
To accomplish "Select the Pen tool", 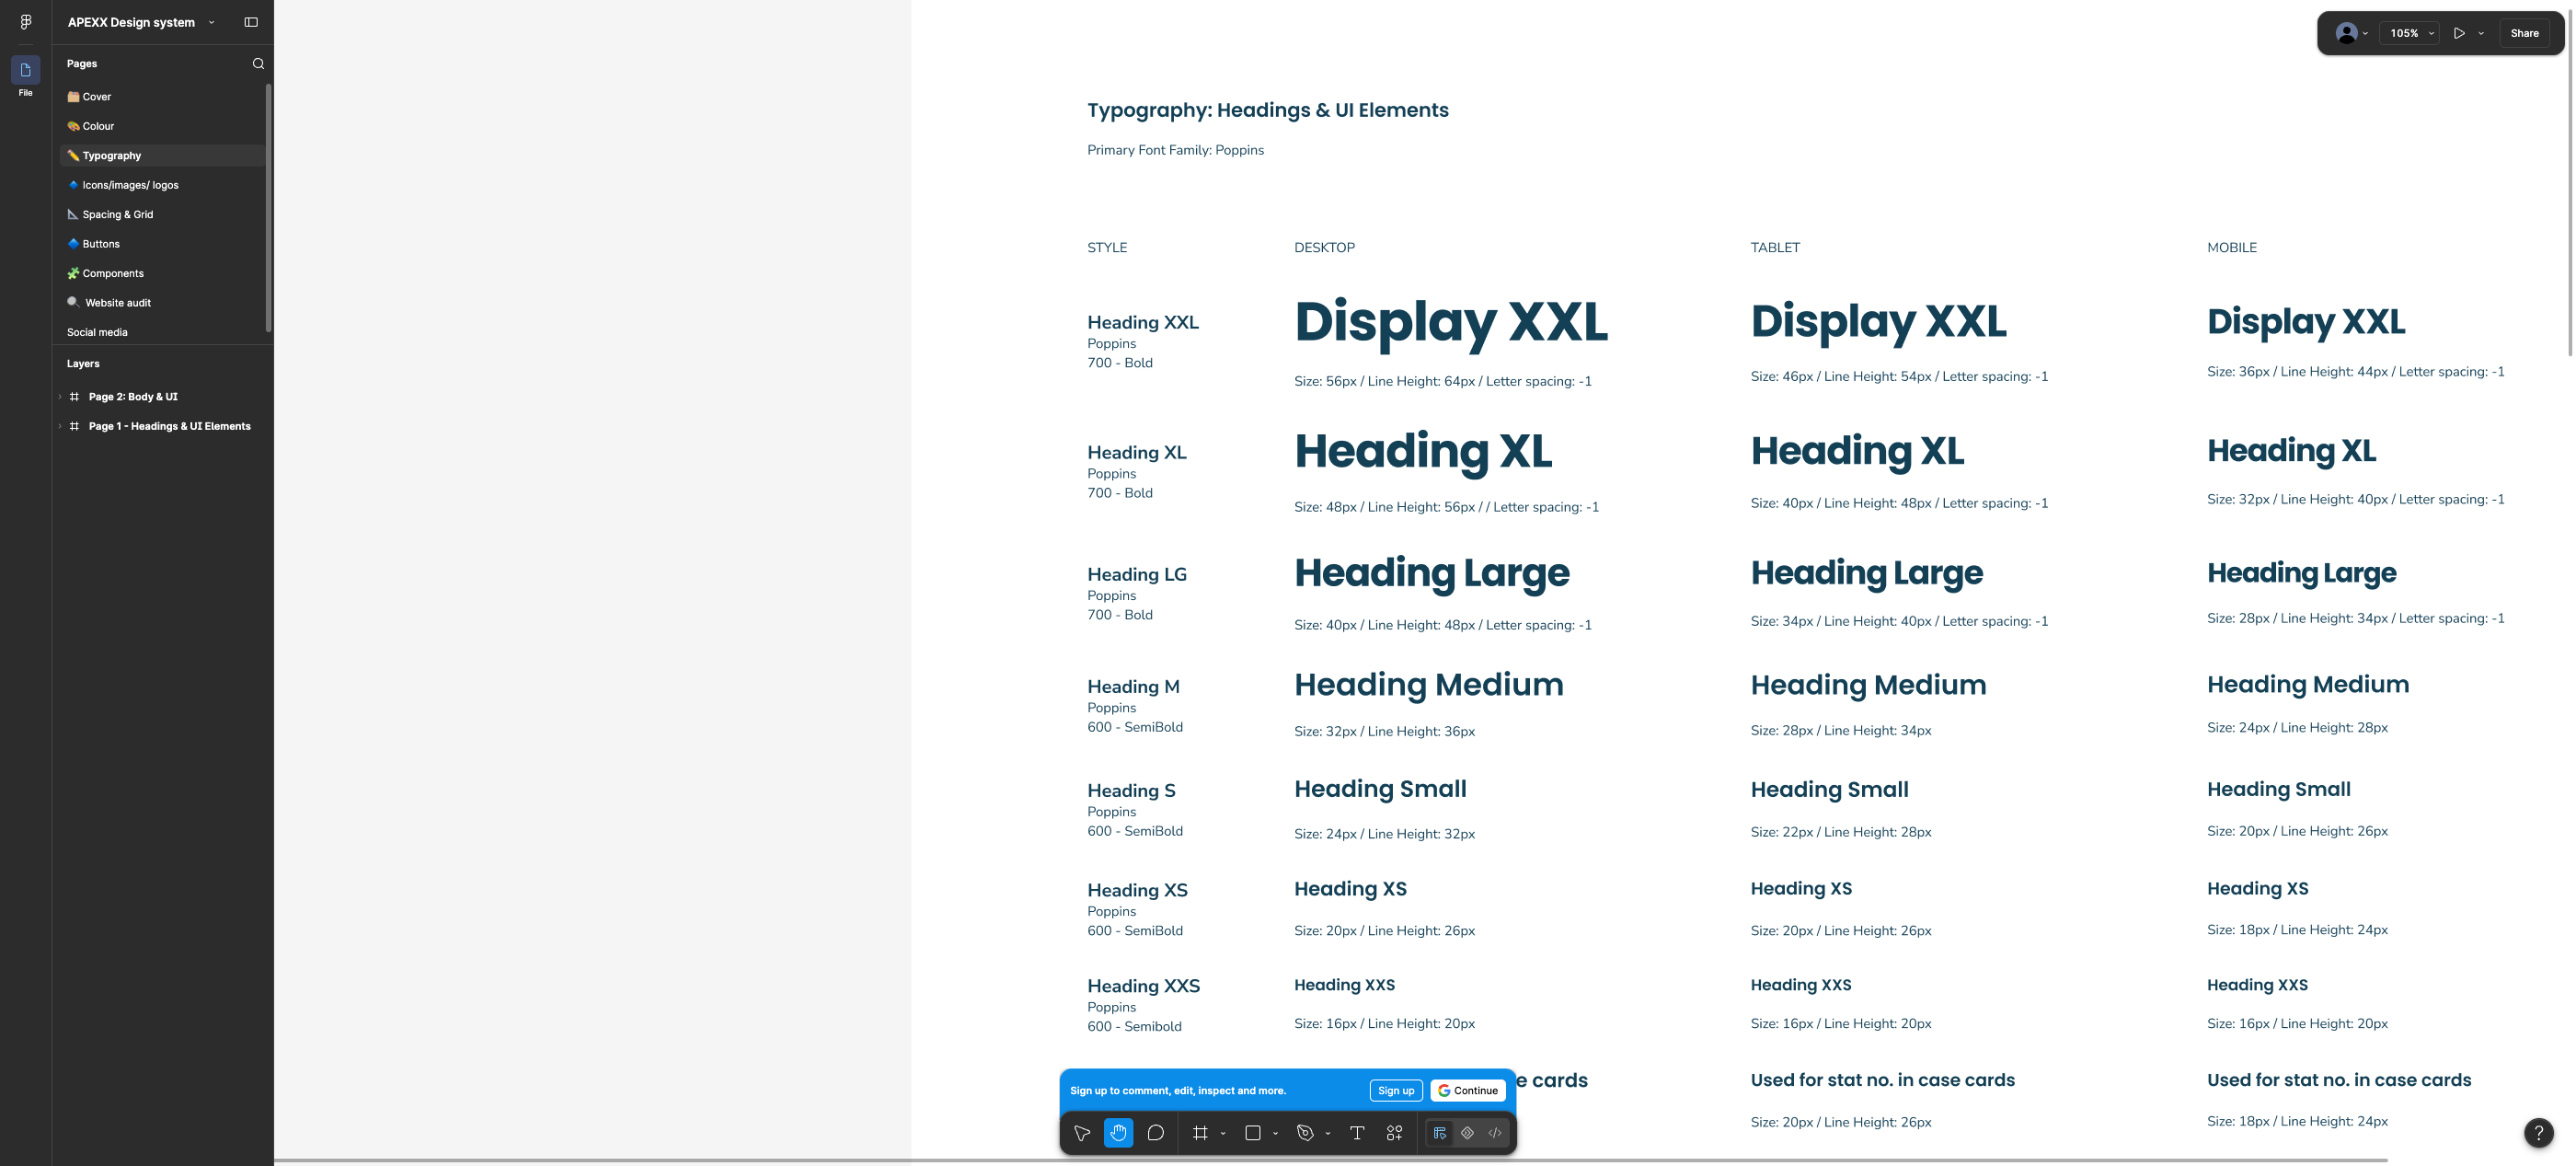I will click(1305, 1133).
